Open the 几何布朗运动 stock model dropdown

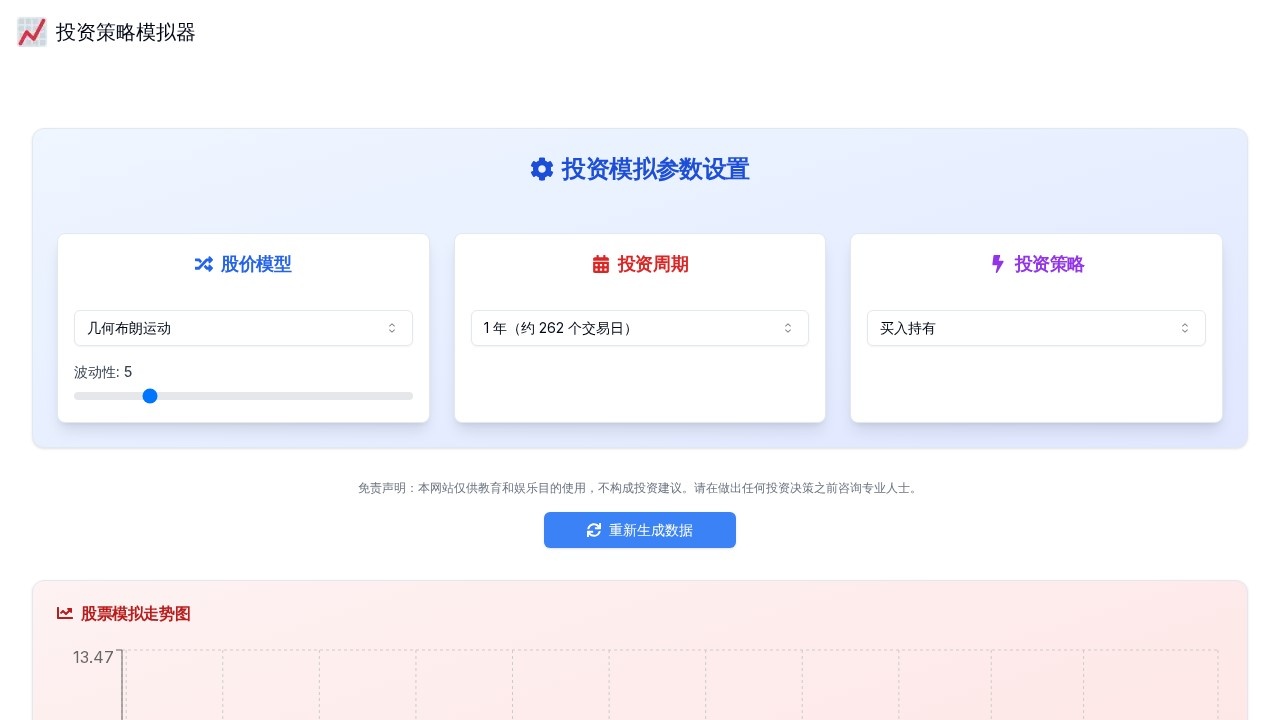[243, 328]
